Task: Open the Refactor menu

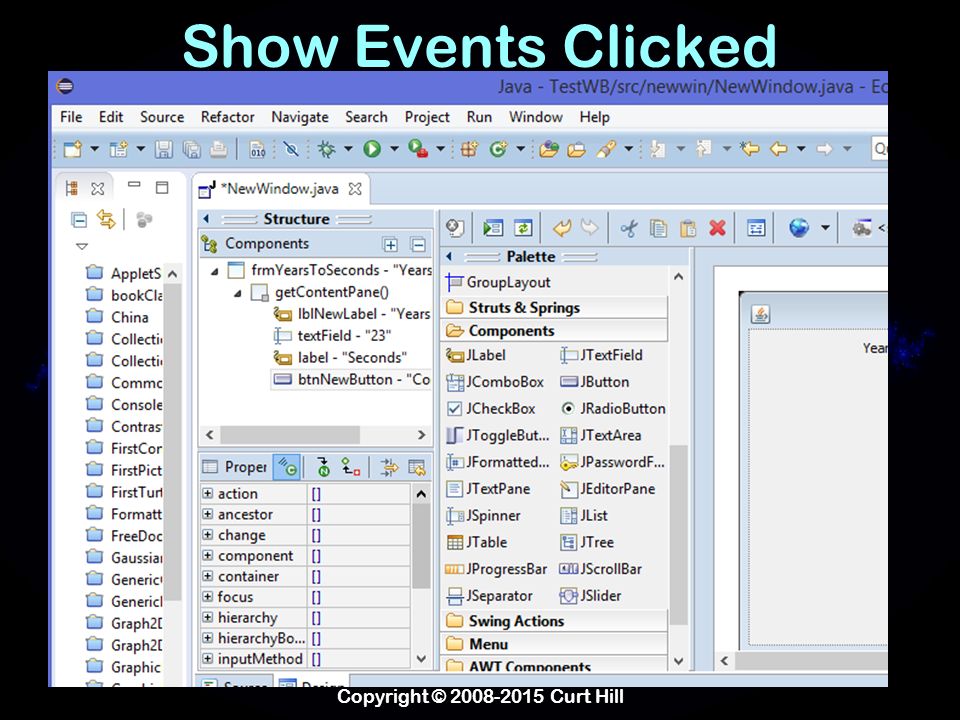Action: click(x=227, y=117)
